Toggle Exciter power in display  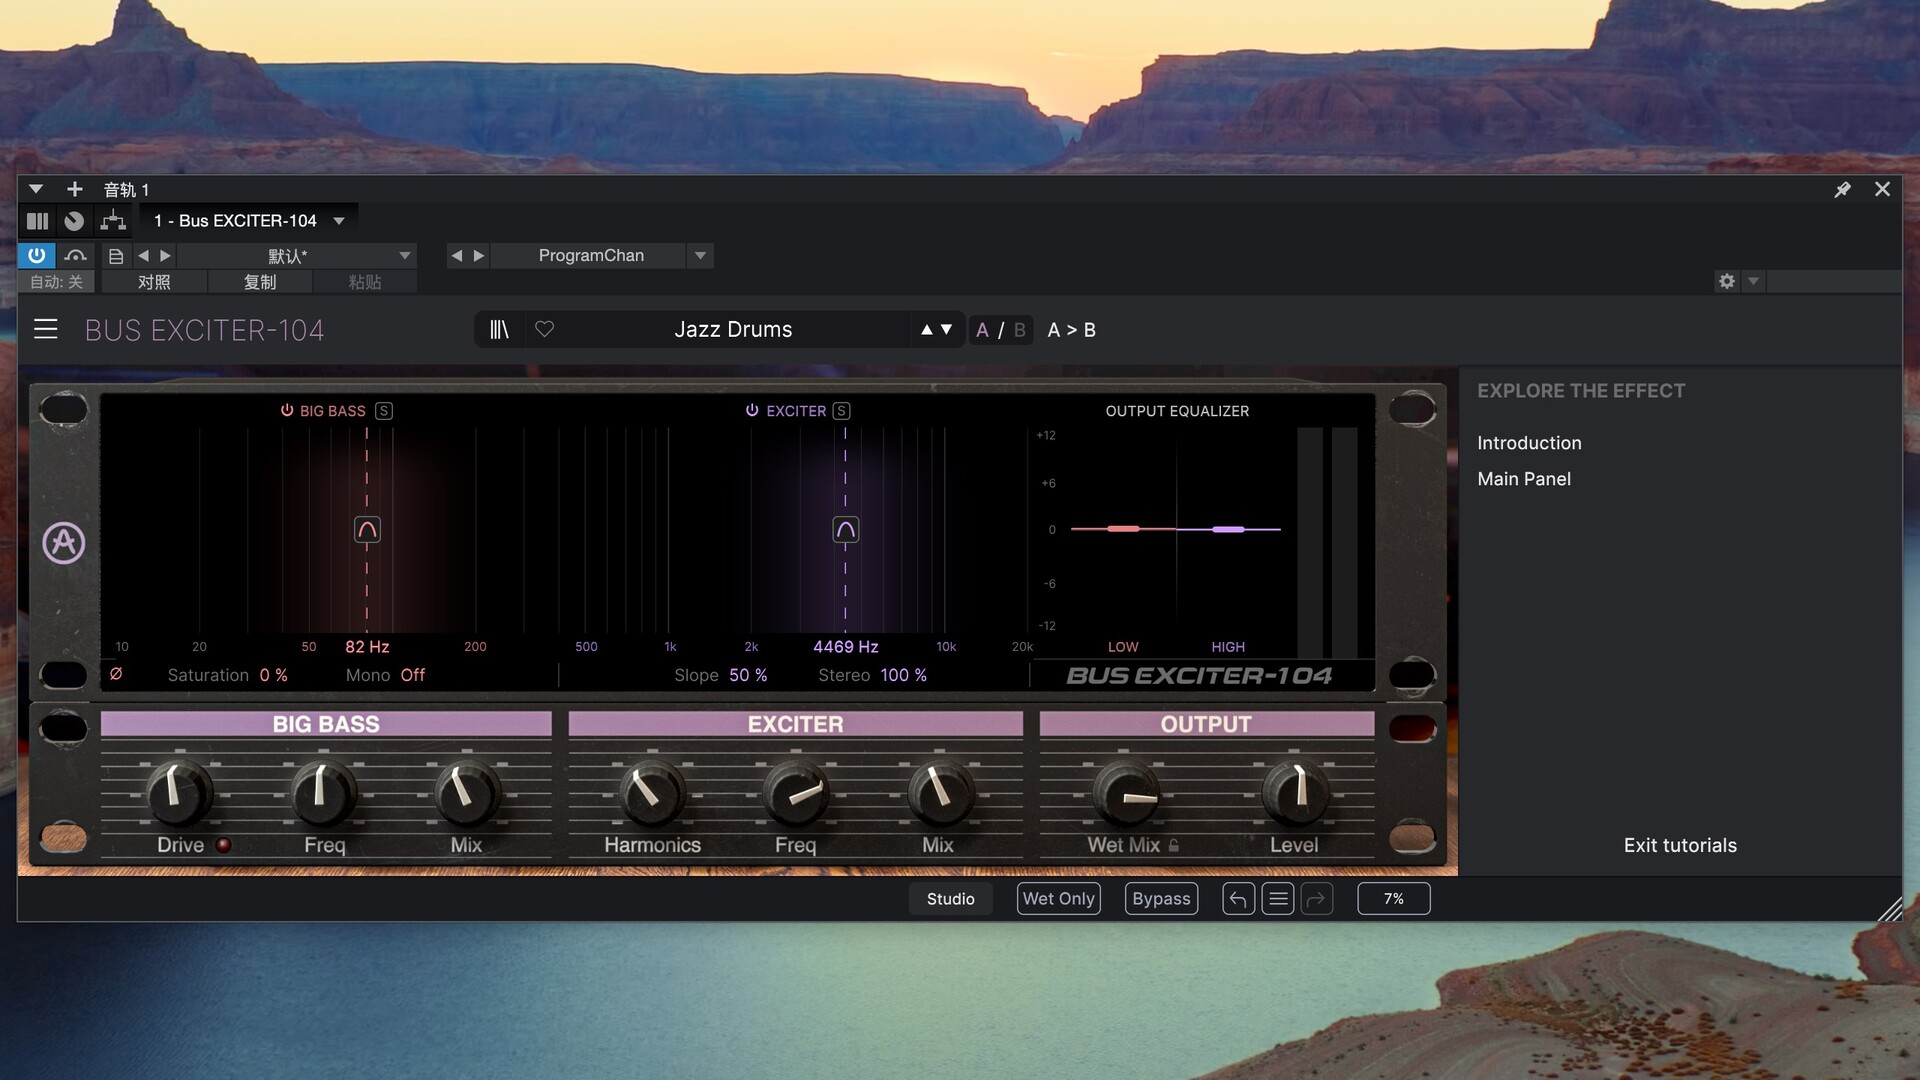[x=752, y=410]
